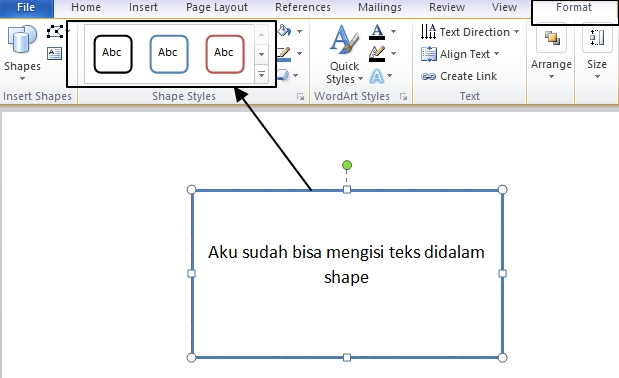619x378 pixels.
Task: Switch to the Page Layout tab
Action: 217,7
